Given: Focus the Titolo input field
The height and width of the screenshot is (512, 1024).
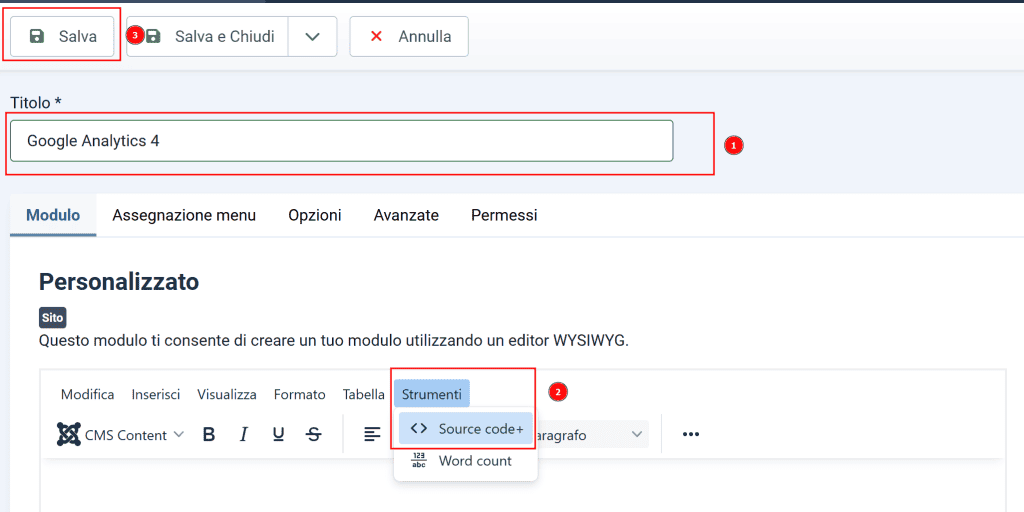Looking at the screenshot, I should point(342,140).
